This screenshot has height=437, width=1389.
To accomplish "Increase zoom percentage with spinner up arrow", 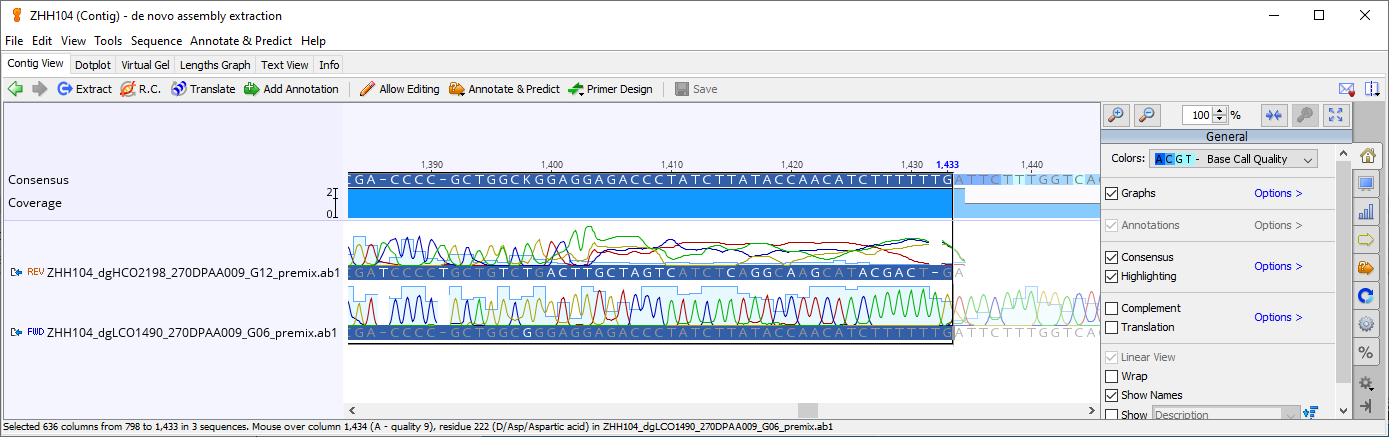I will [1221, 110].
